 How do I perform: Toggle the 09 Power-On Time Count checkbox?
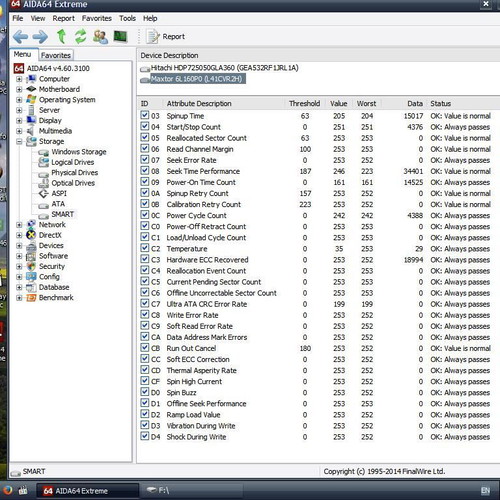pyautogui.click(x=145, y=182)
